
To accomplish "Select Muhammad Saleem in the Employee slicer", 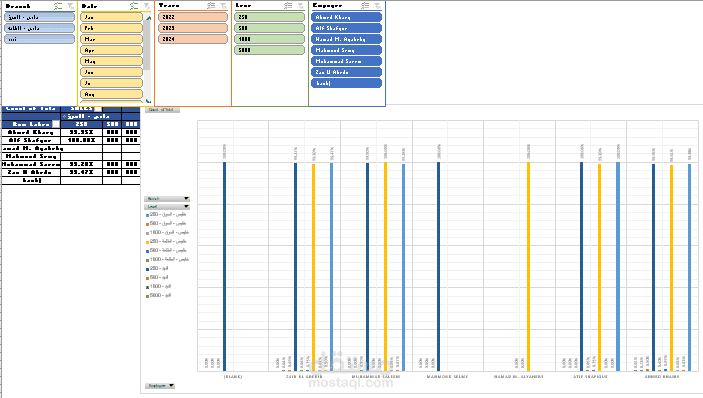I will click(347, 61).
